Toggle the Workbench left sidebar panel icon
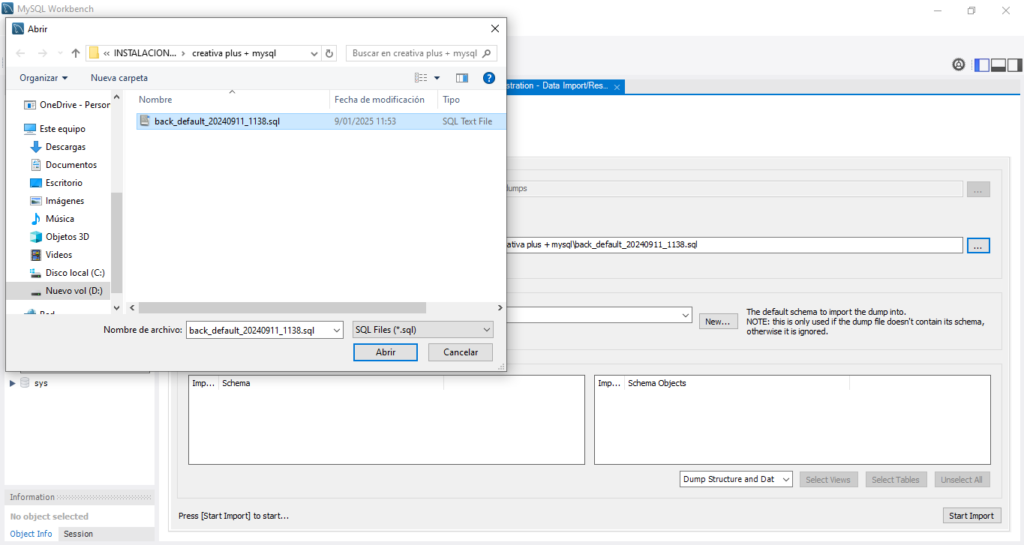This screenshot has height=545, width=1024. pyautogui.click(x=982, y=65)
